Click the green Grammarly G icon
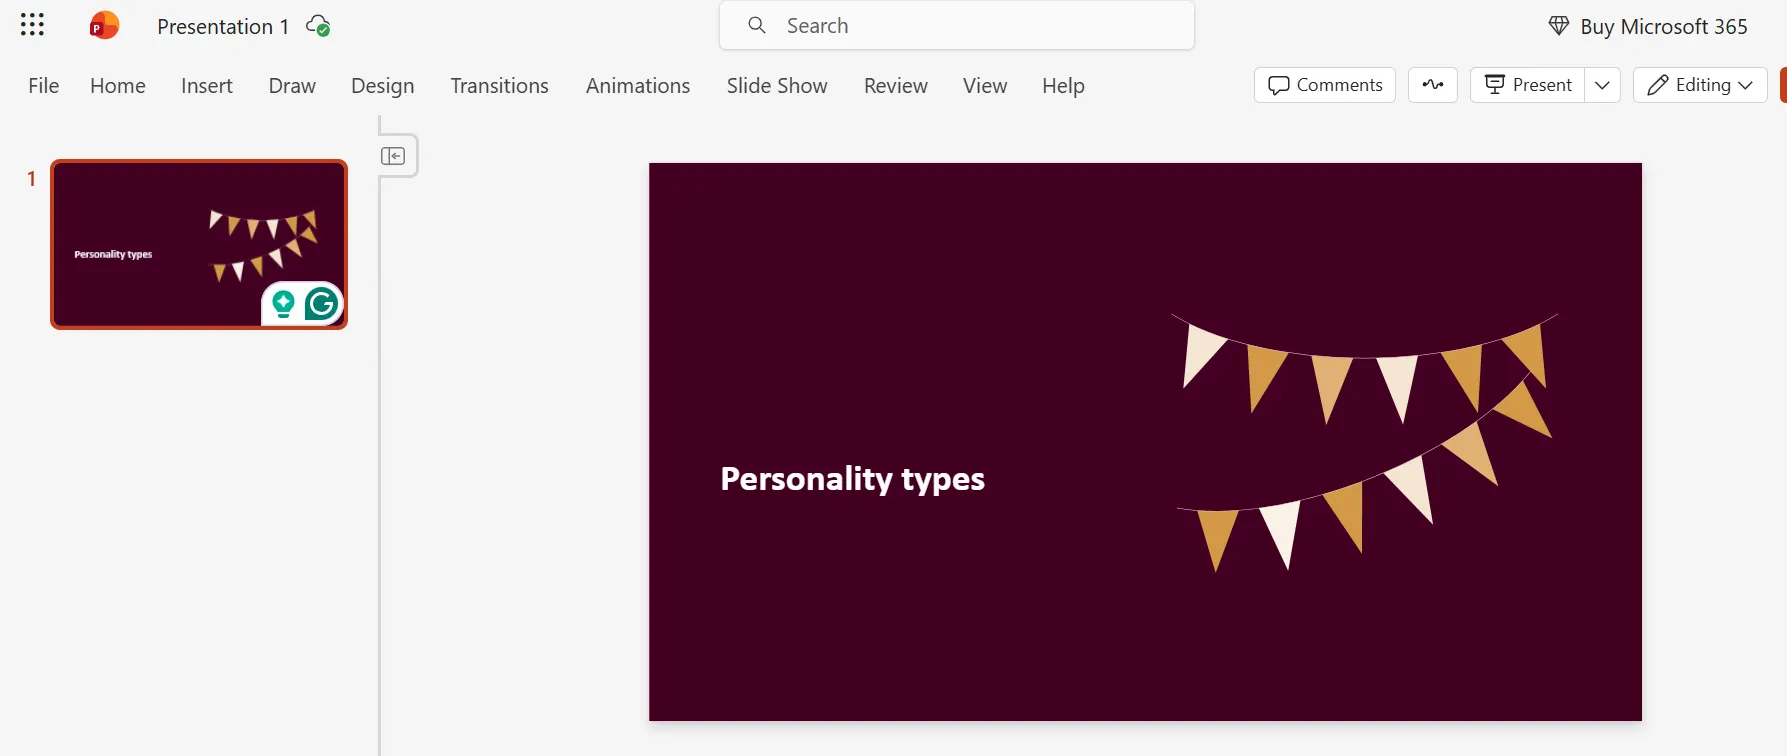 click(x=321, y=303)
